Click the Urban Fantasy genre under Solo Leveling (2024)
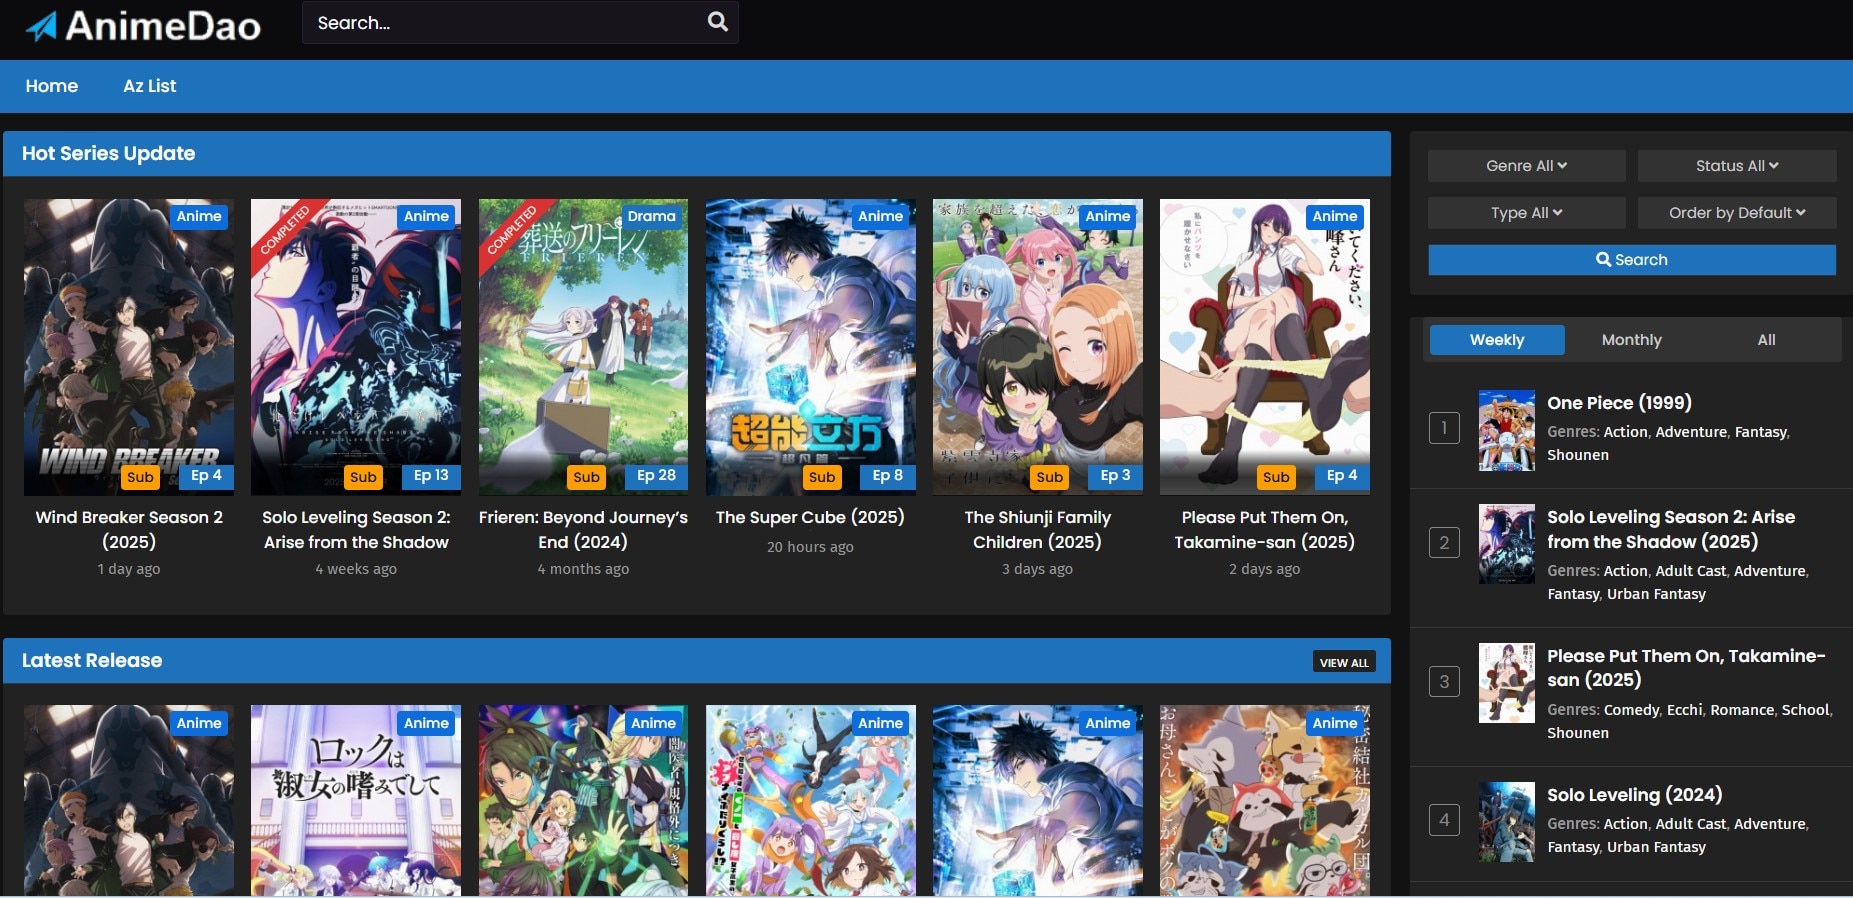Viewport: 1853px width, 898px height. pos(1656,847)
